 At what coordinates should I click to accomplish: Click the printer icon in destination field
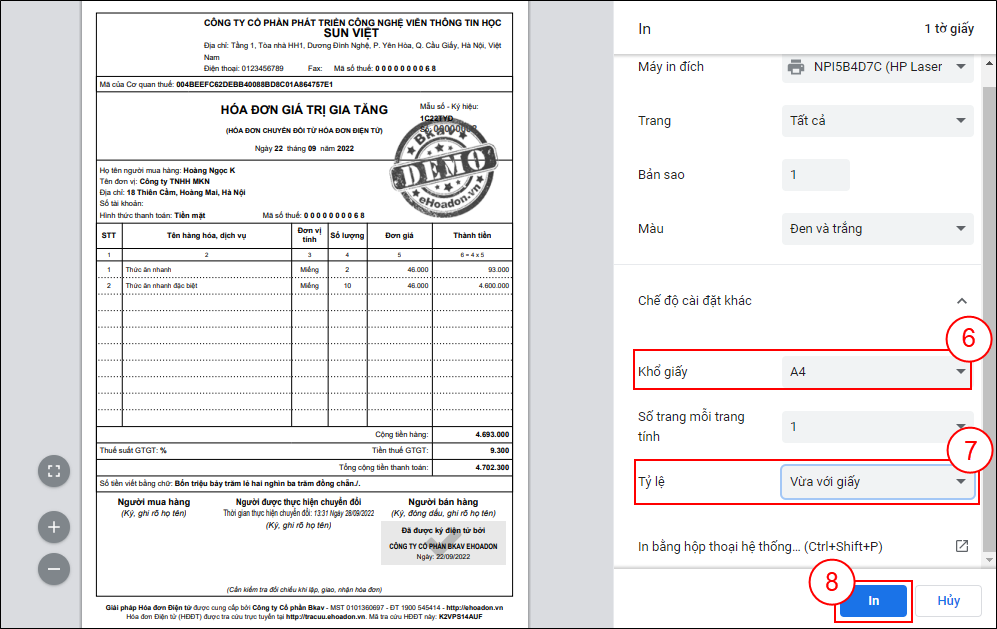click(795, 67)
